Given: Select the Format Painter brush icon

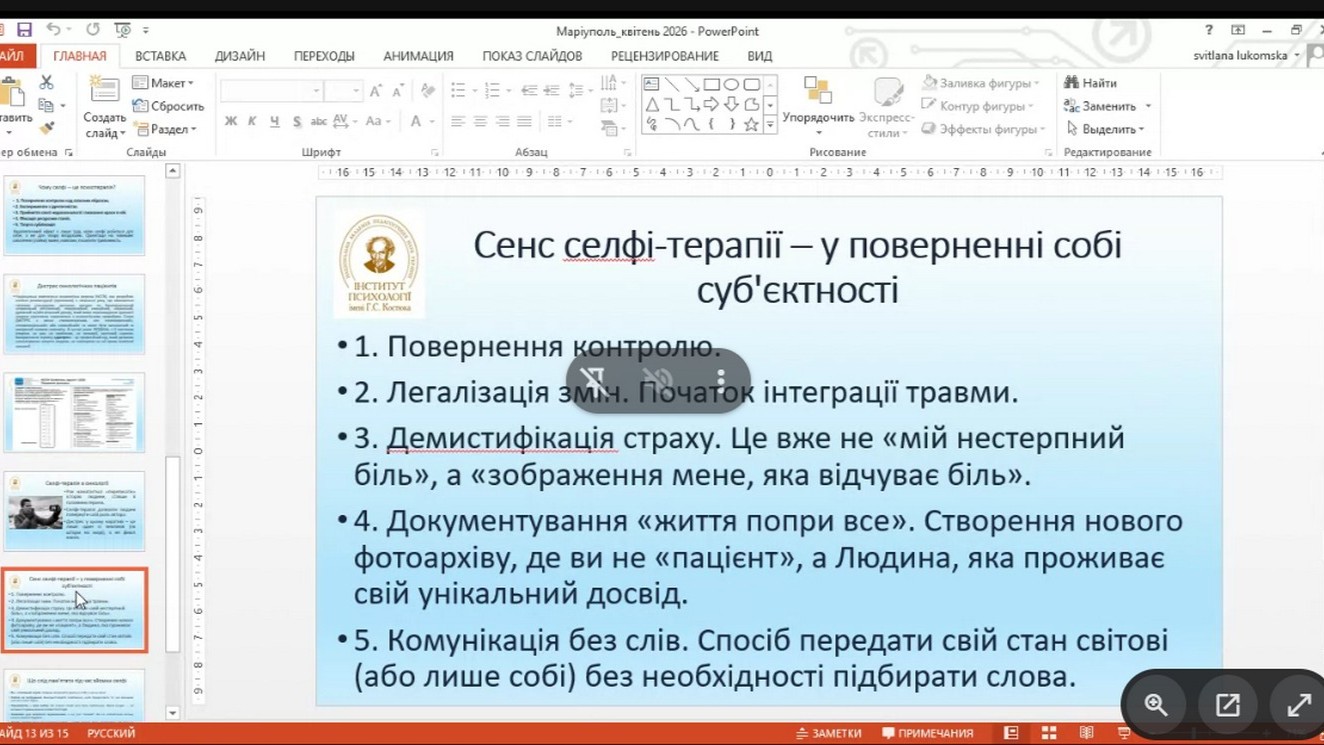Looking at the screenshot, I should click(46, 128).
